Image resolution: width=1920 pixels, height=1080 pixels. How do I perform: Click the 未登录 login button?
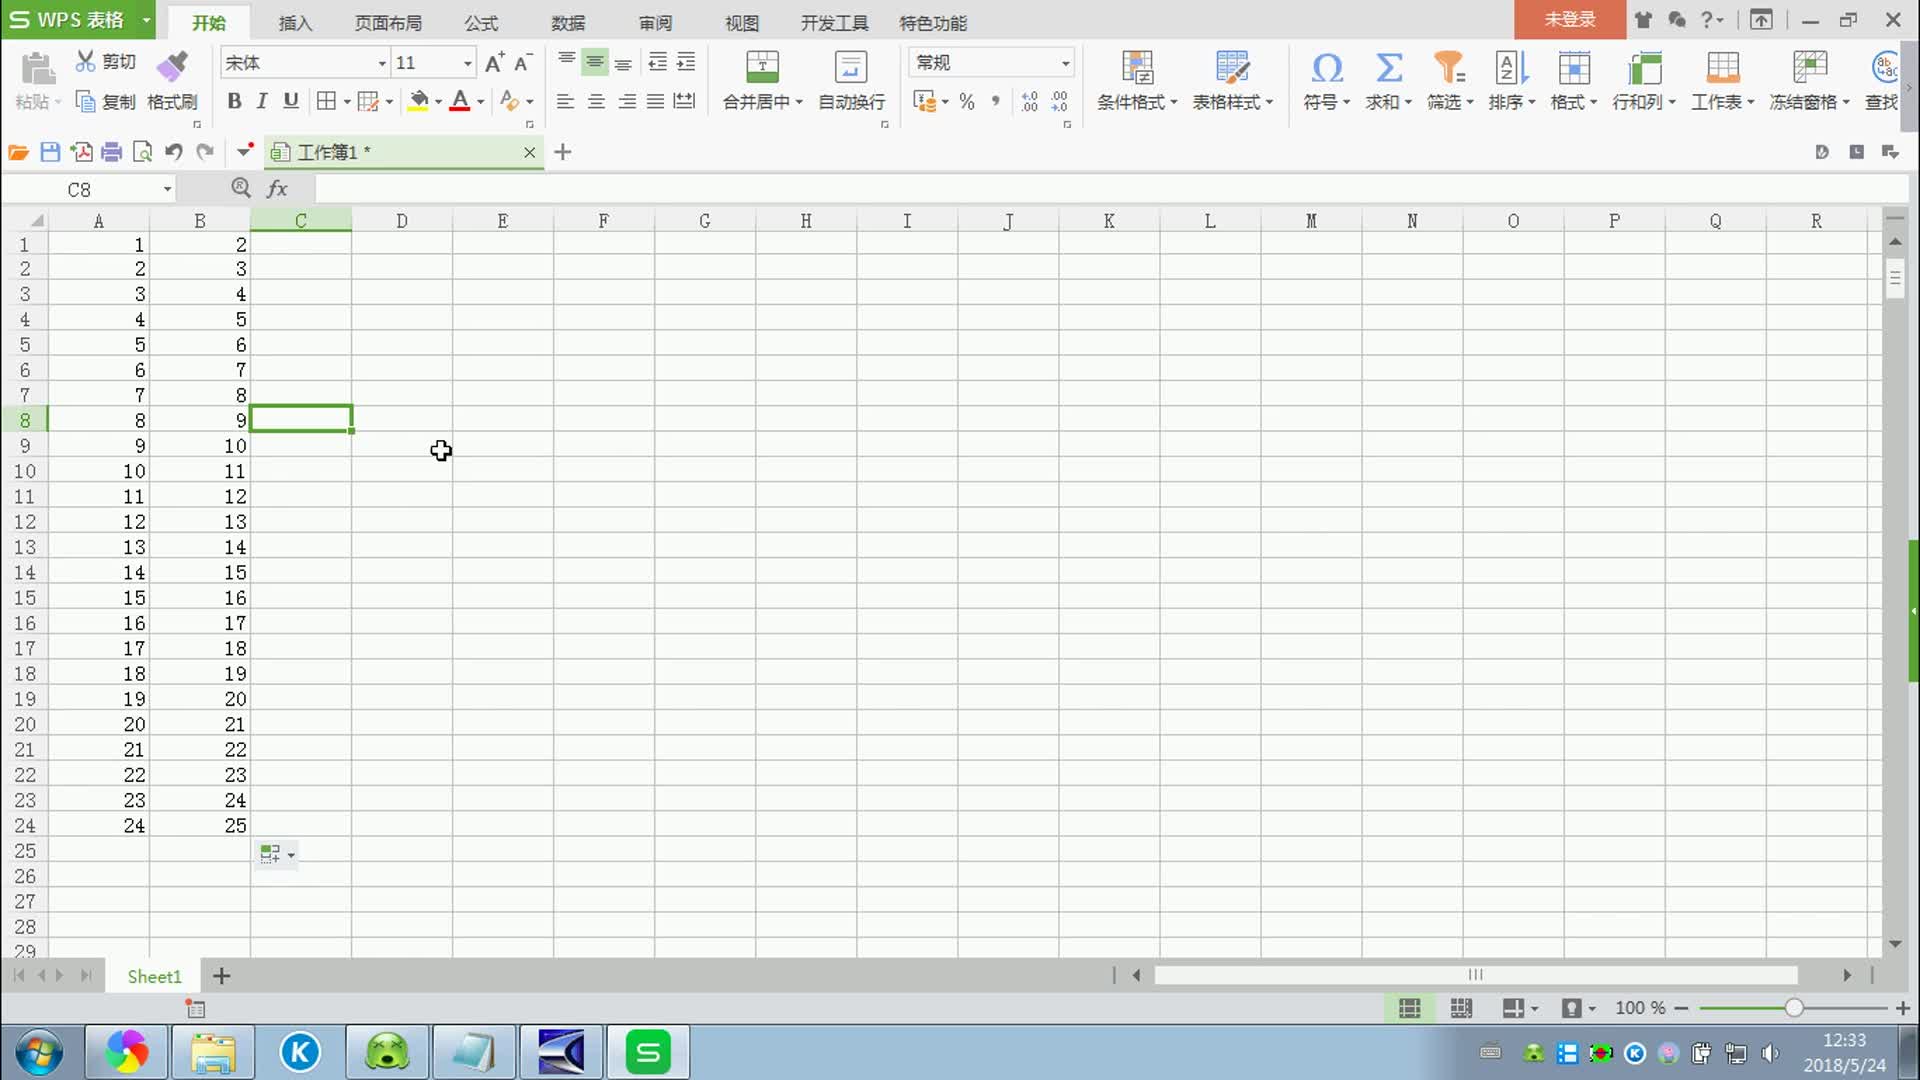(x=1569, y=19)
